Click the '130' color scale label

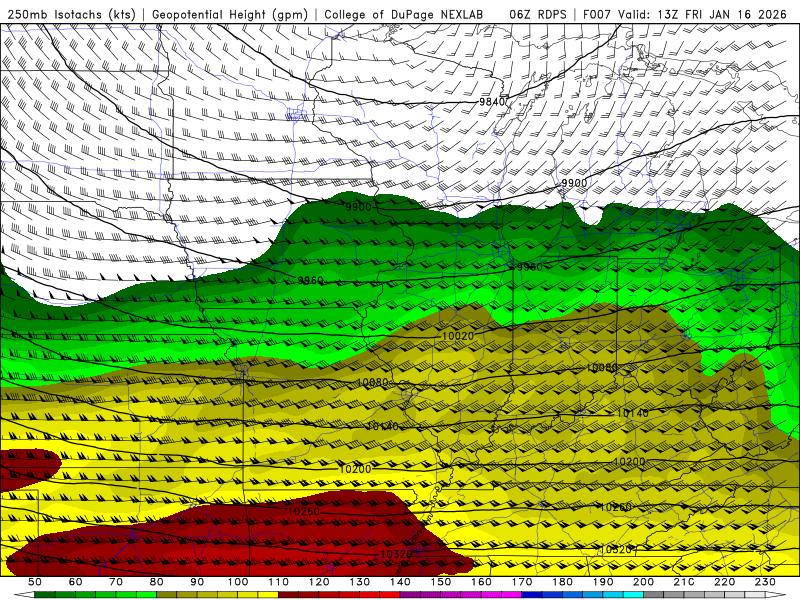(x=360, y=582)
